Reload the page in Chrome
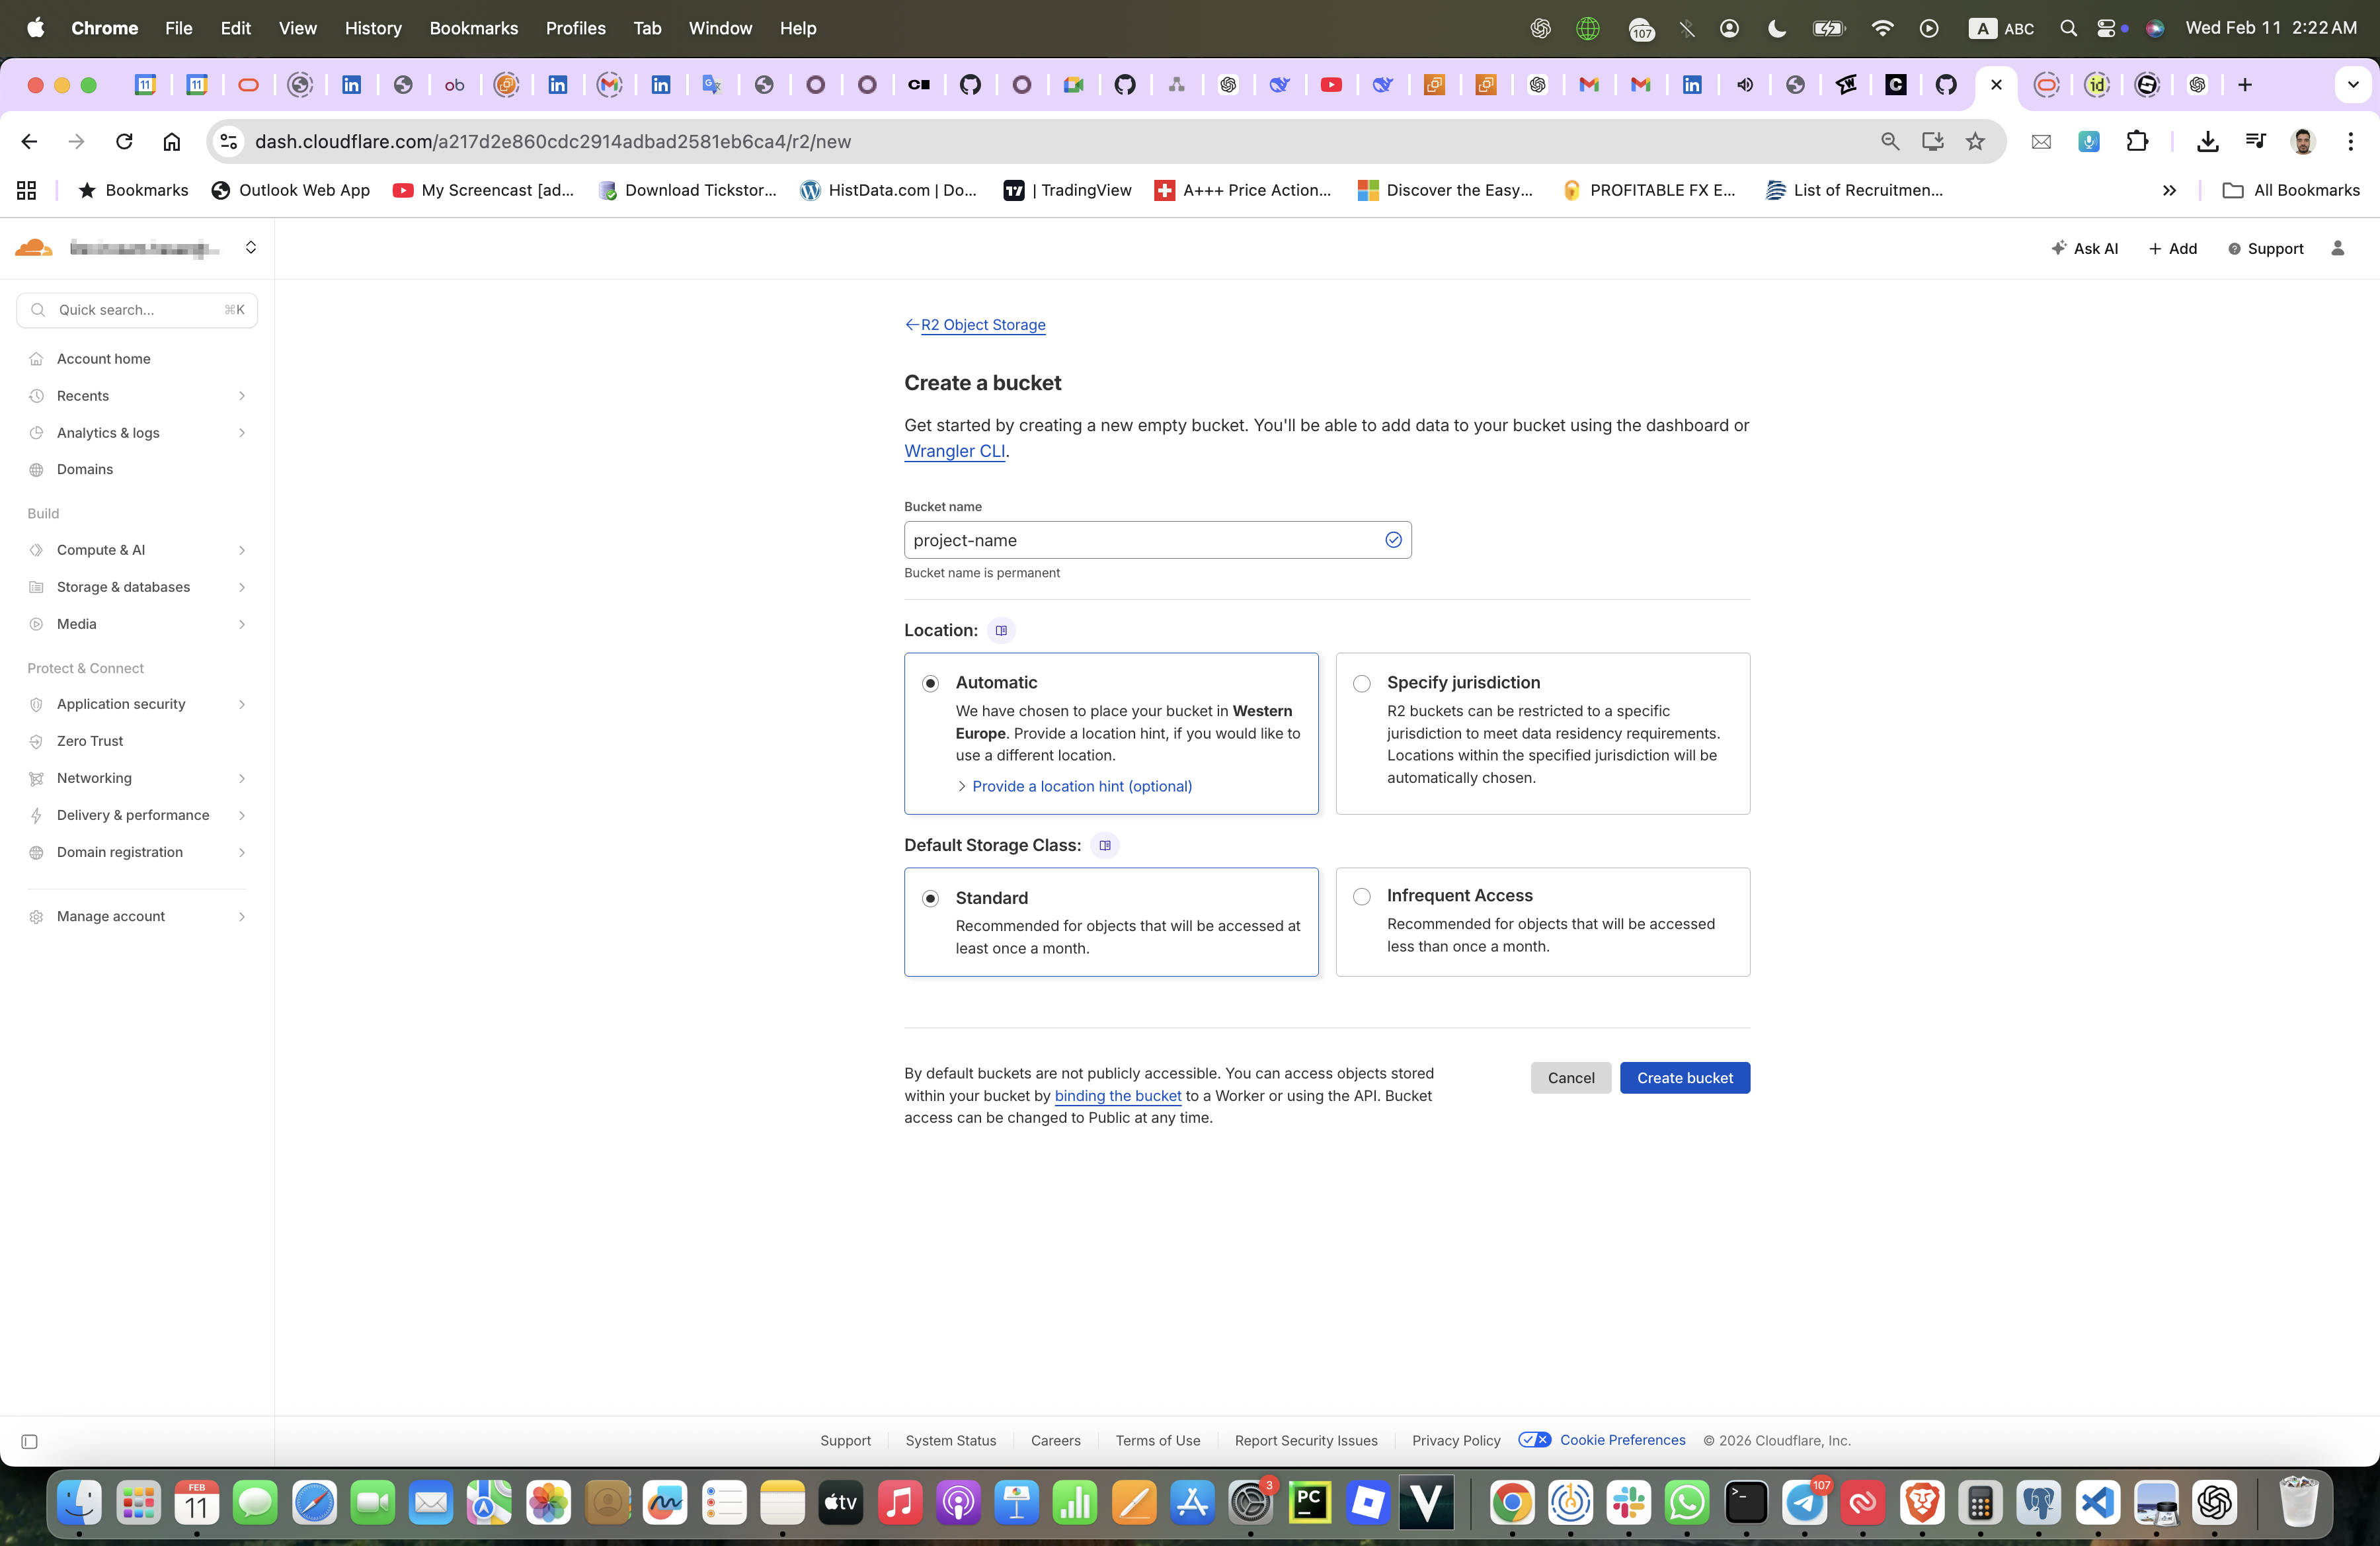The height and width of the screenshot is (1546, 2380). click(x=124, y=141)
